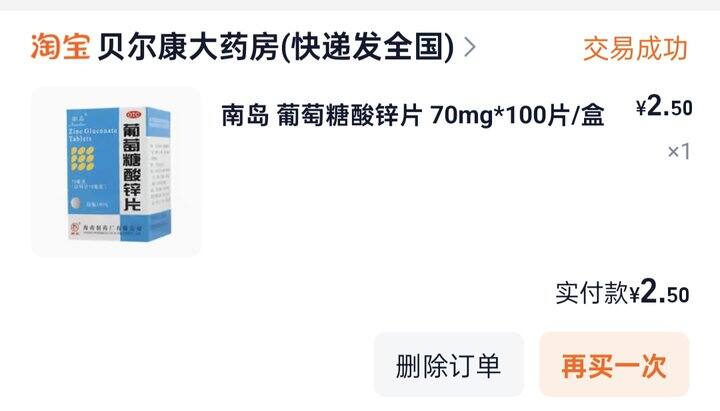Click the (快递发全国) part of the store name
The width and height of the screenshot is (720, 411).
[x=367, y=47]
